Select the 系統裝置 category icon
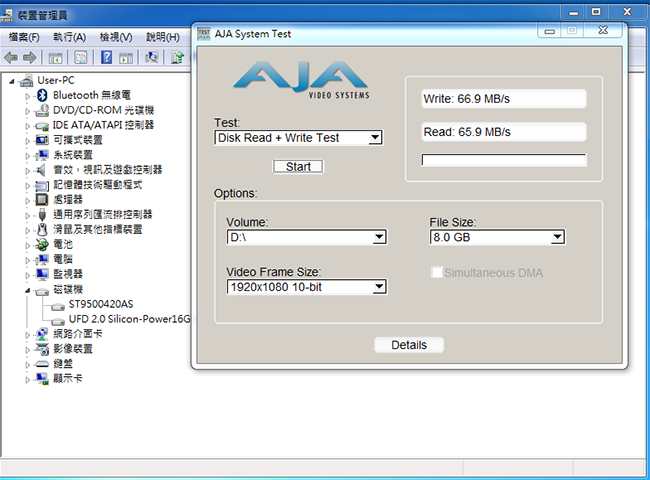This screenshot has width=650, height=480. (42, 155)
